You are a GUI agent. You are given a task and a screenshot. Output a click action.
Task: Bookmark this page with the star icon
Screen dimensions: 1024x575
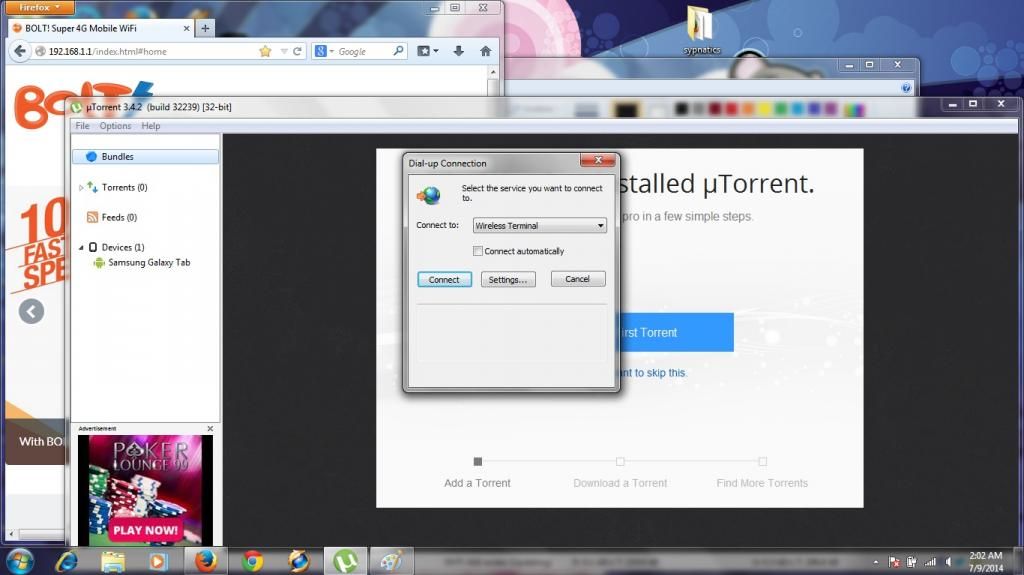point(265,51)
